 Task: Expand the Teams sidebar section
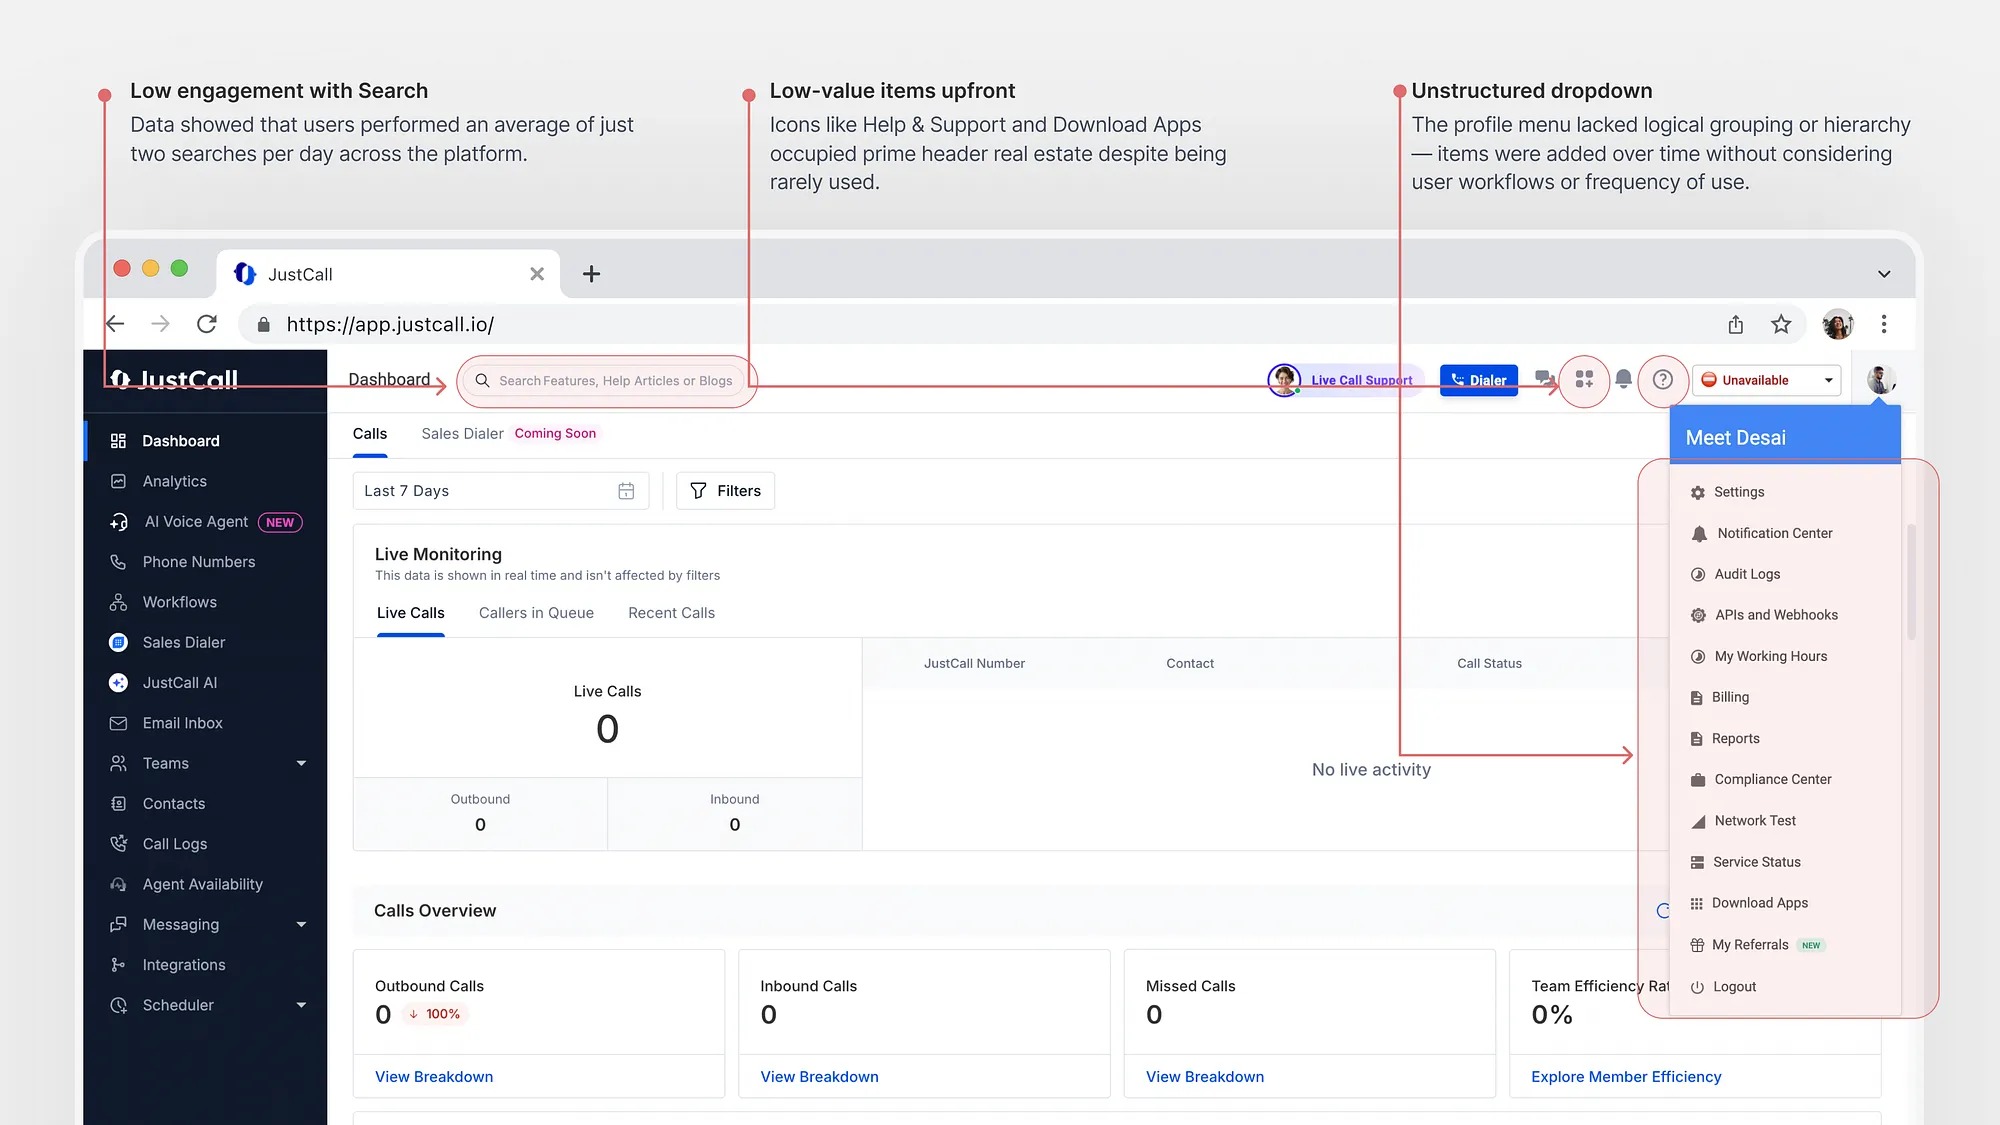tap(300, 764)
